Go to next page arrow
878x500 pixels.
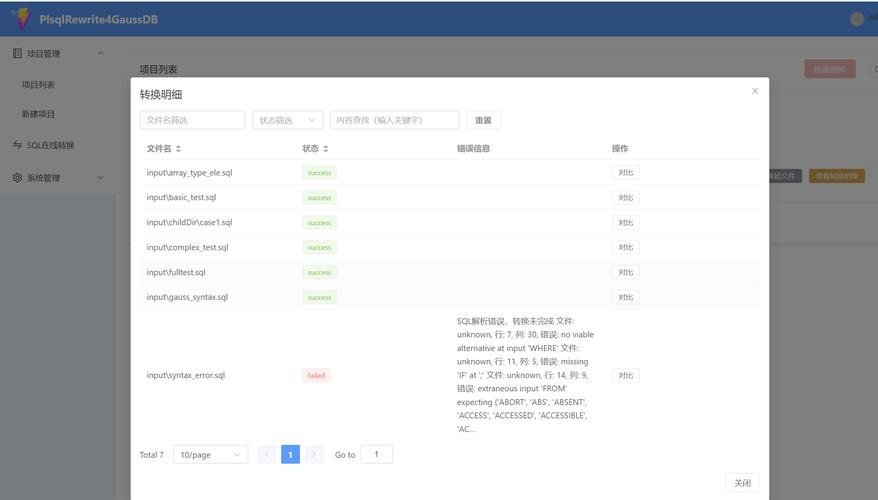(x=314, y=454)
